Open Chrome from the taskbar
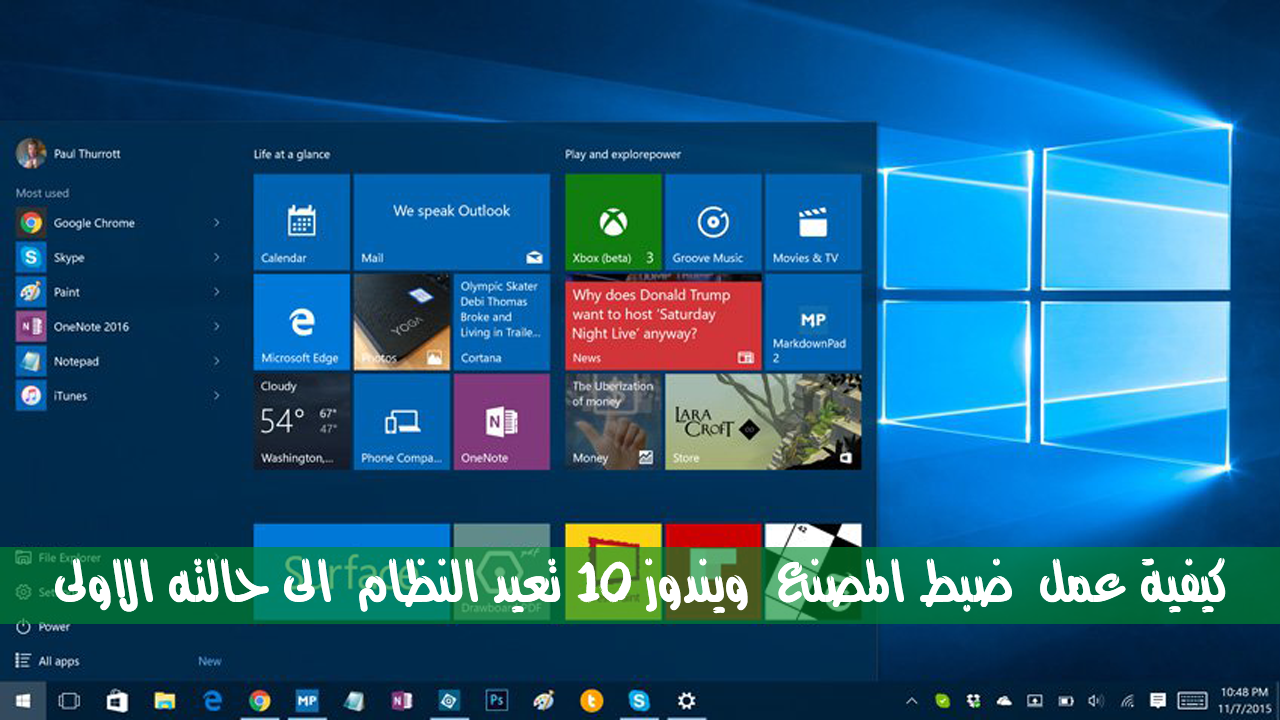This screenshot has height=720, width=1280. click(259, 701)
